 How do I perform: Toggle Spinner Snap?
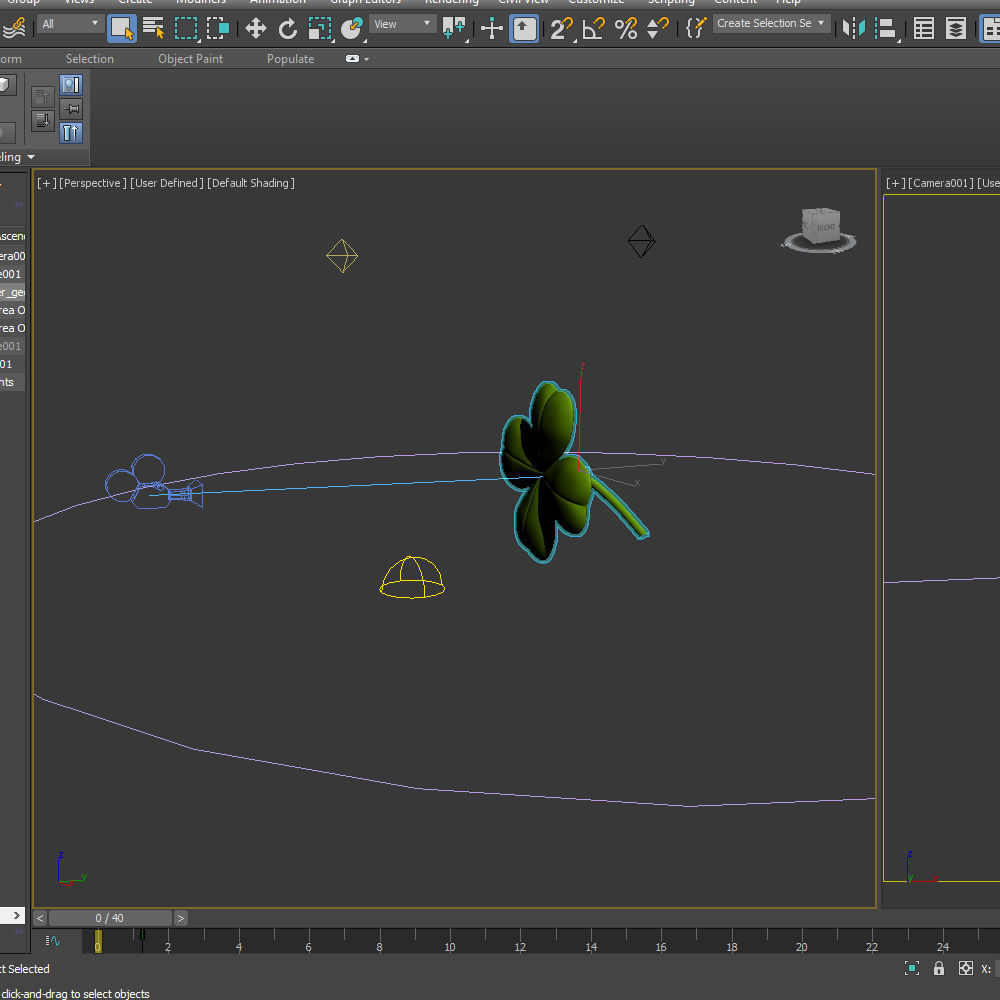click(x=658, y=28)
